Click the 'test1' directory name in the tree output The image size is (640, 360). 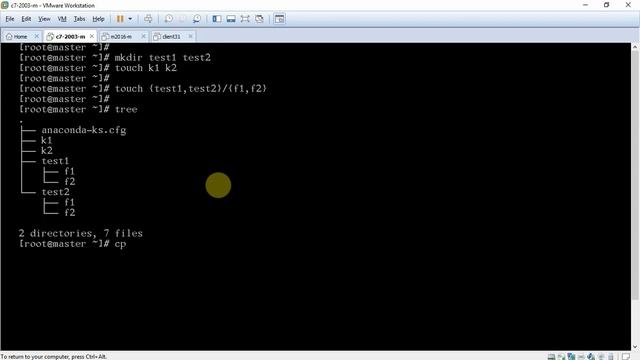pyautogui.click(x=55, y=161)
